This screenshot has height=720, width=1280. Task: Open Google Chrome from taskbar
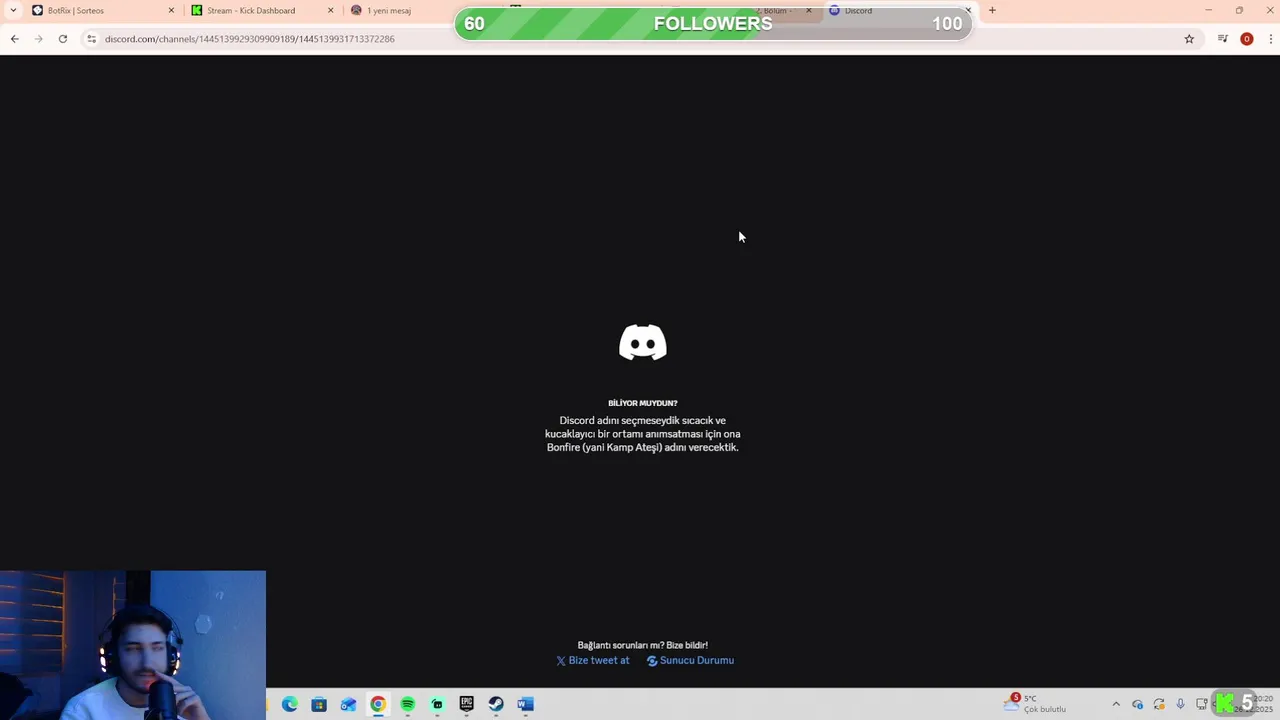tap(378, 704)
